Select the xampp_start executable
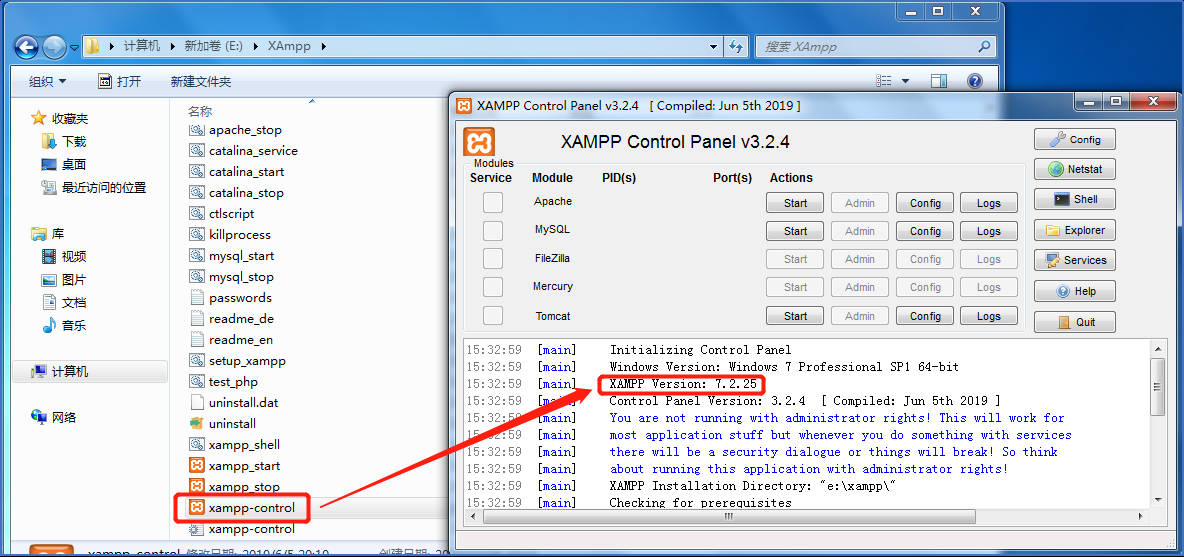Image resolution: width=1184 pixels, height=557 pixels. [x=235, y=466]
